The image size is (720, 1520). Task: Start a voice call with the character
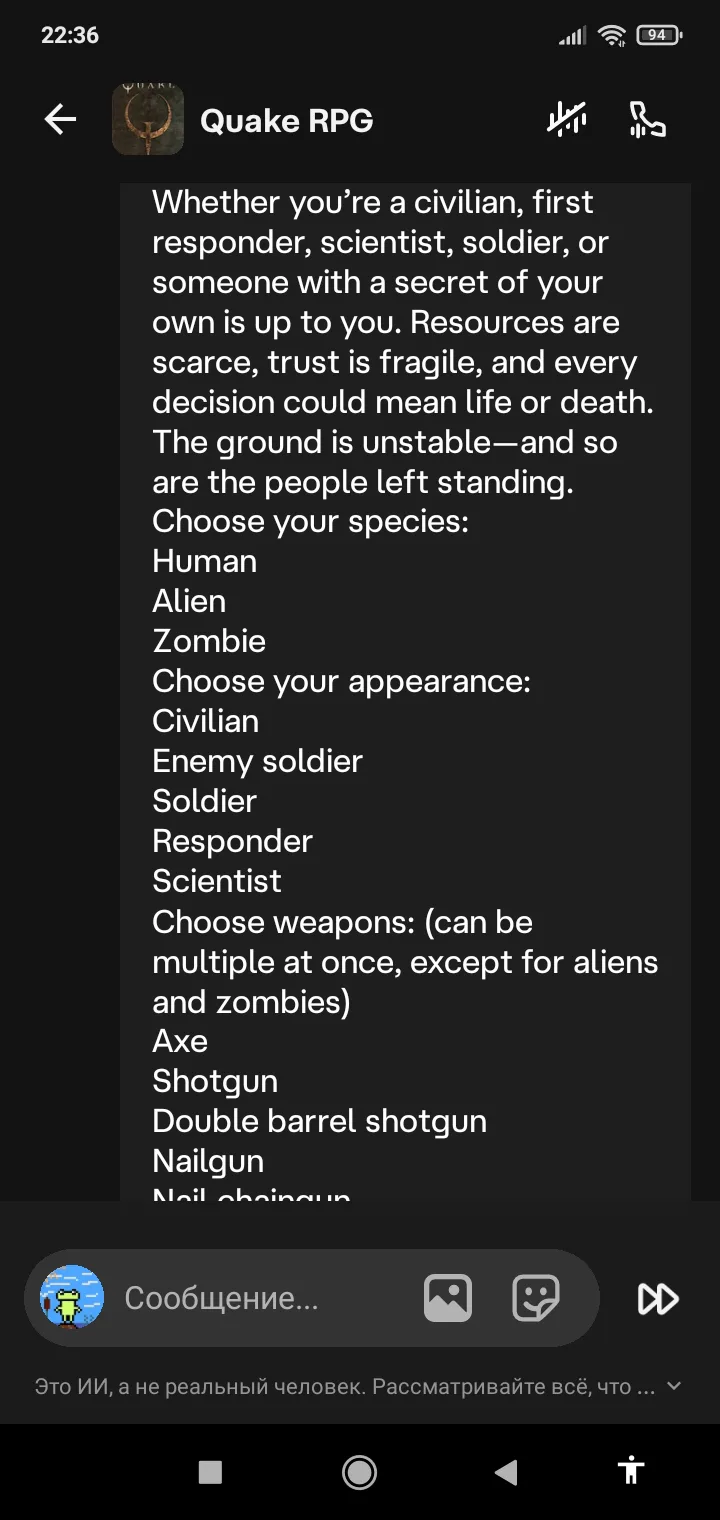click(647, 120)
